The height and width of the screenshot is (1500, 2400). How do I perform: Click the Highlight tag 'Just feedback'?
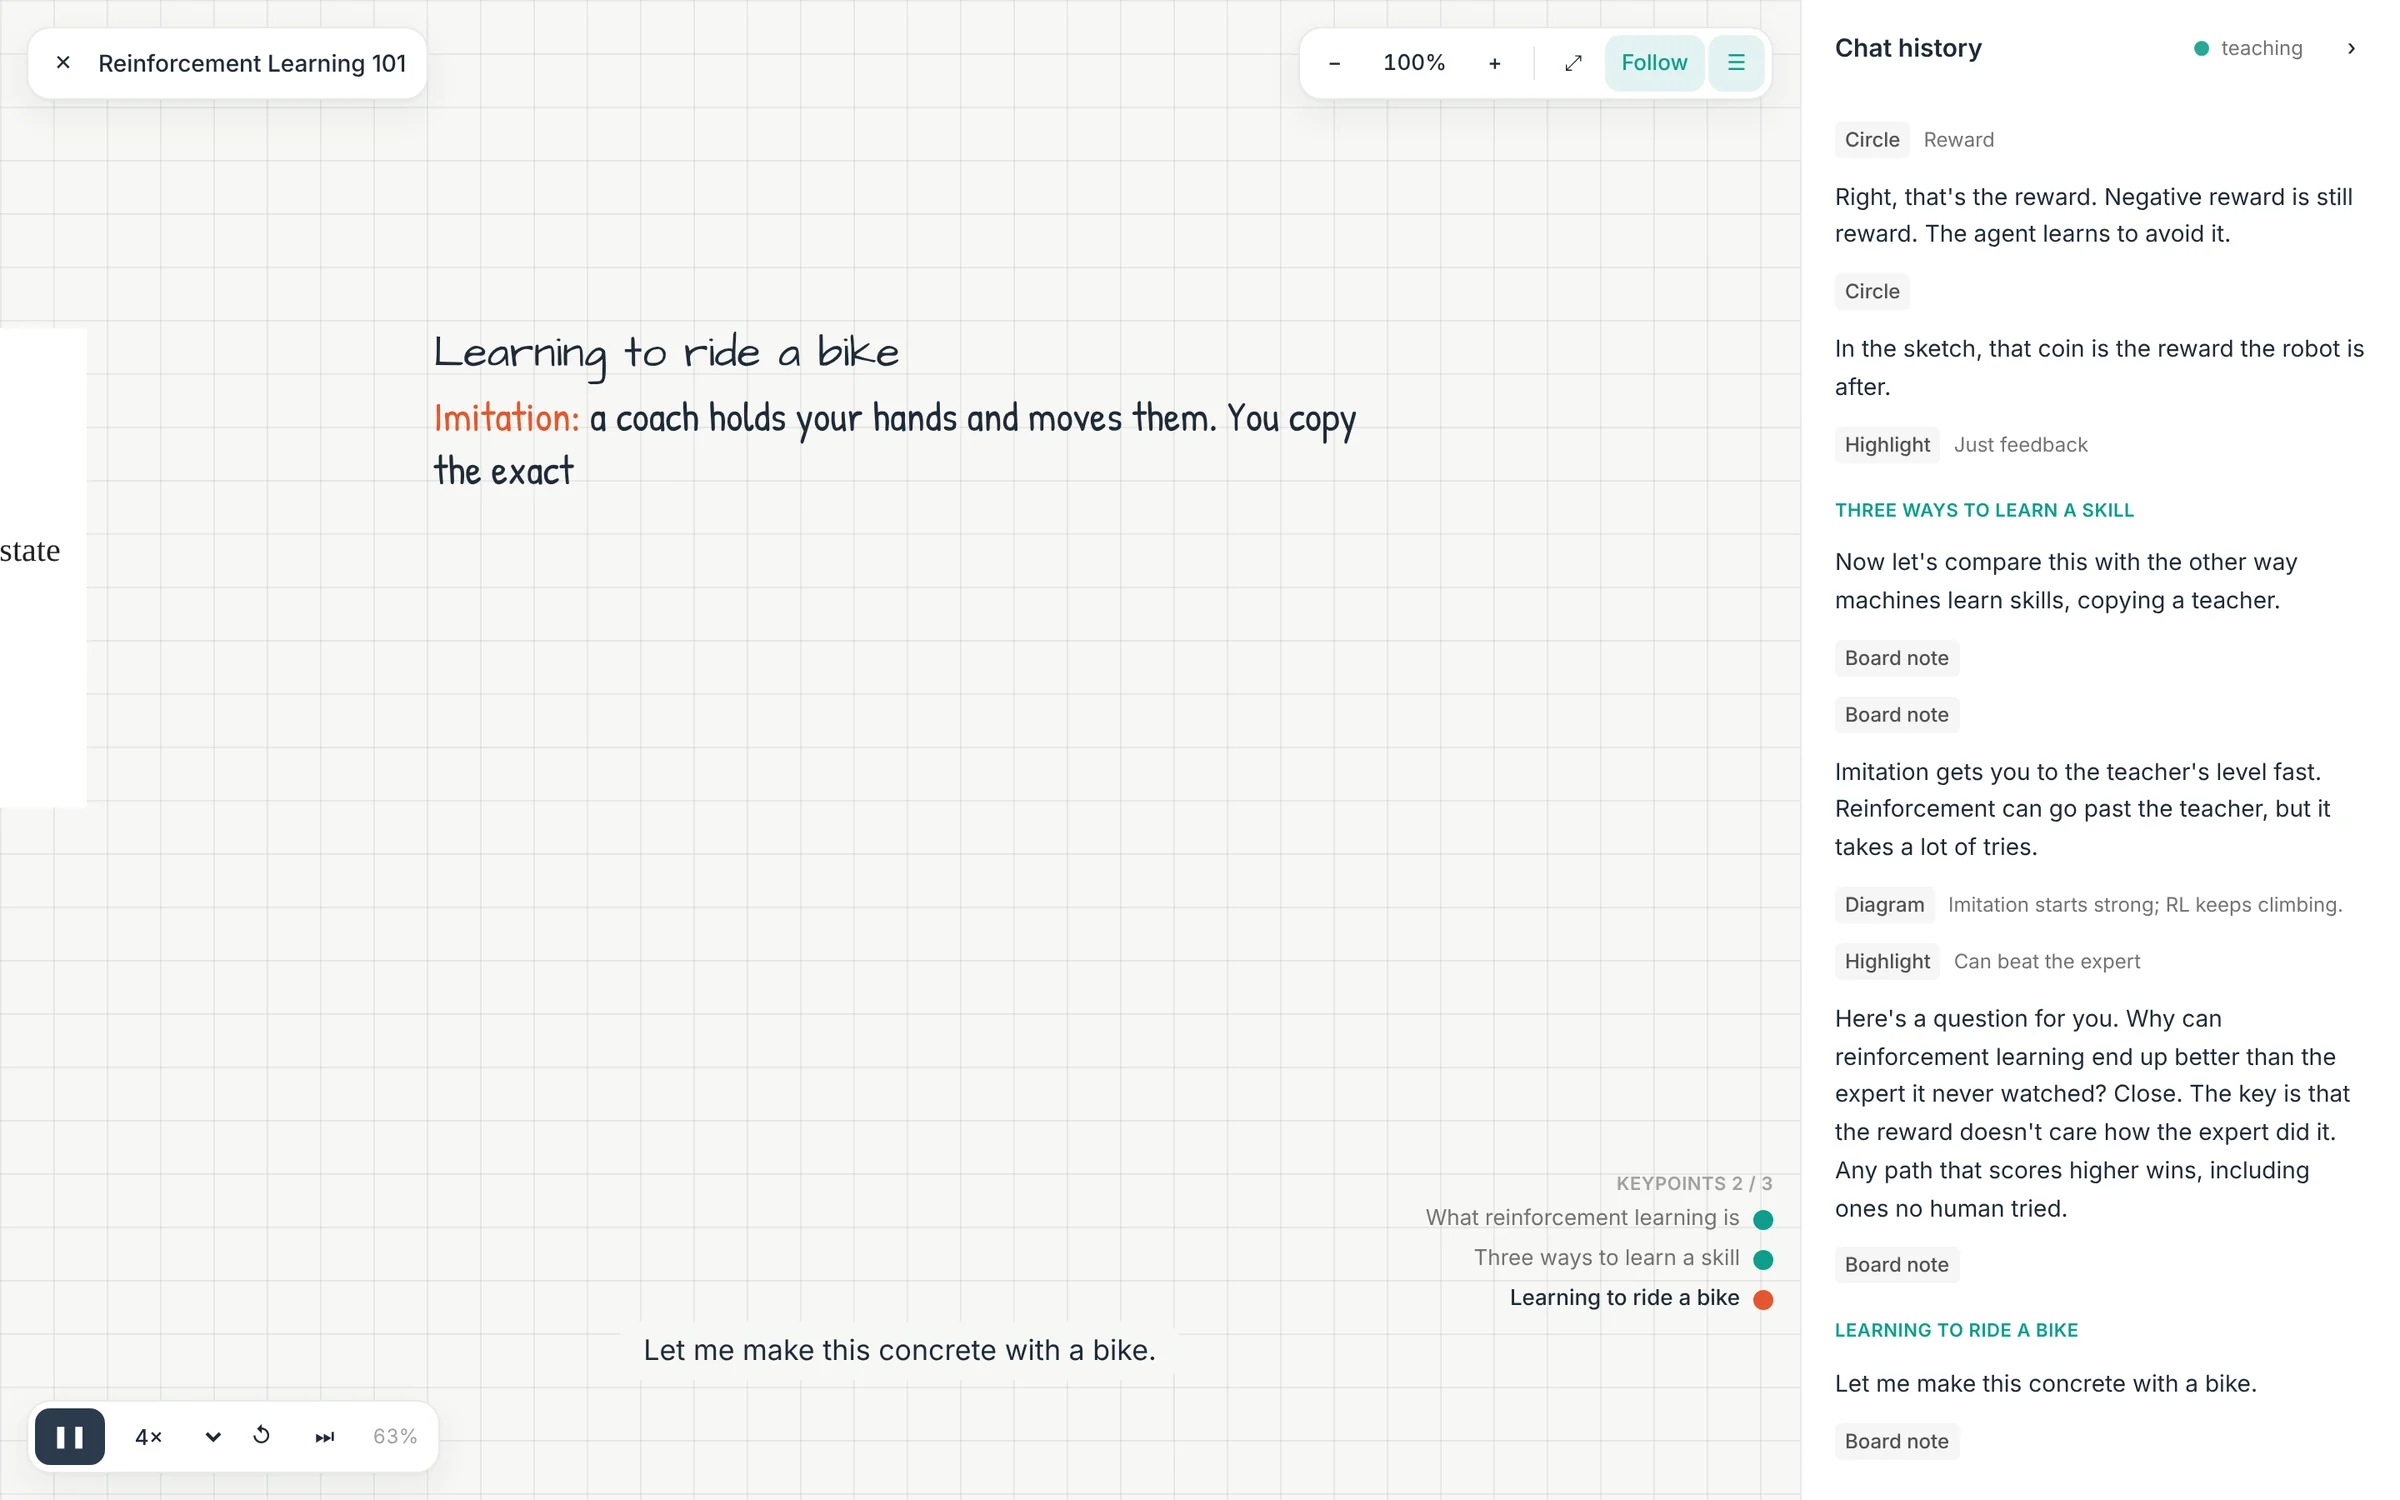point(1887,445)
